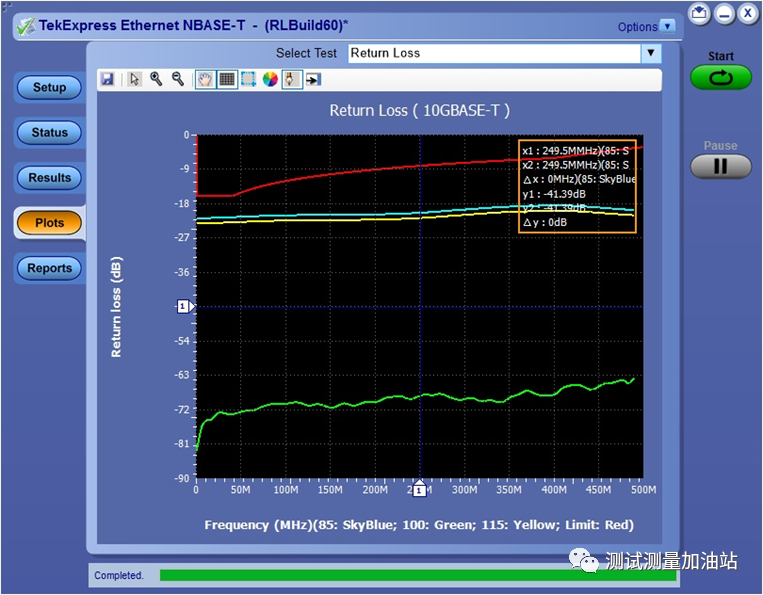The width and height of the screenshot is (763, 595).
Task: Click vertical cursor marker 1 on frequency axis
Action: tap(419, 489)
